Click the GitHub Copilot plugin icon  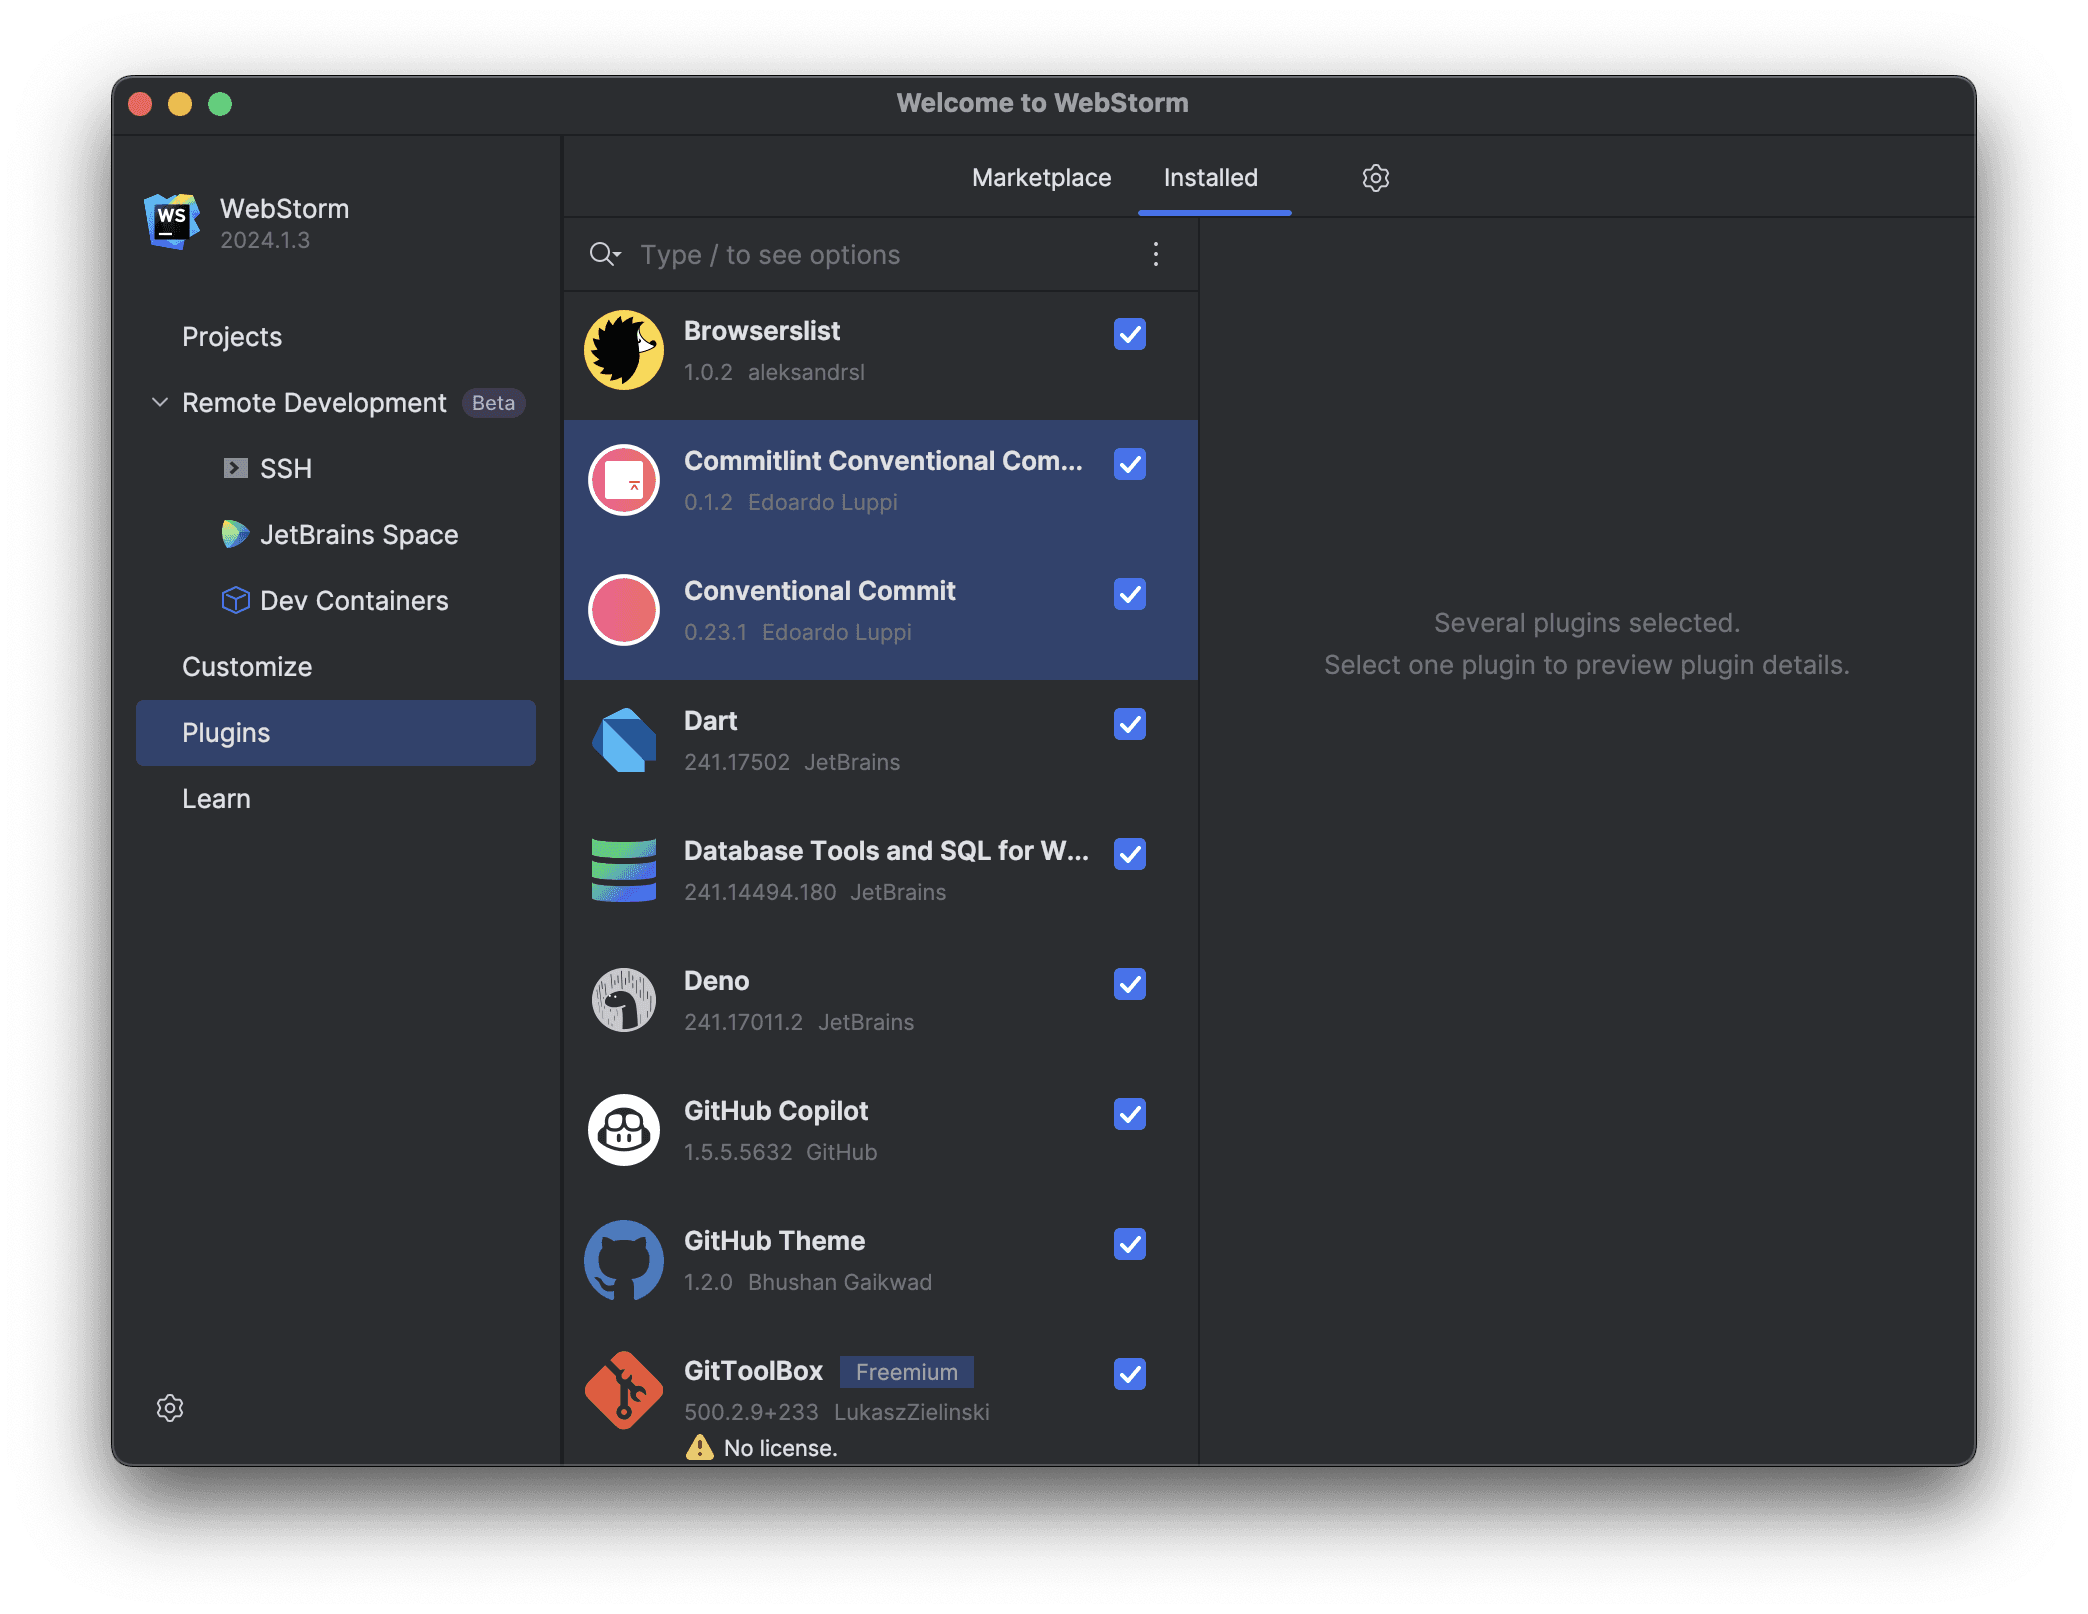623,1130
